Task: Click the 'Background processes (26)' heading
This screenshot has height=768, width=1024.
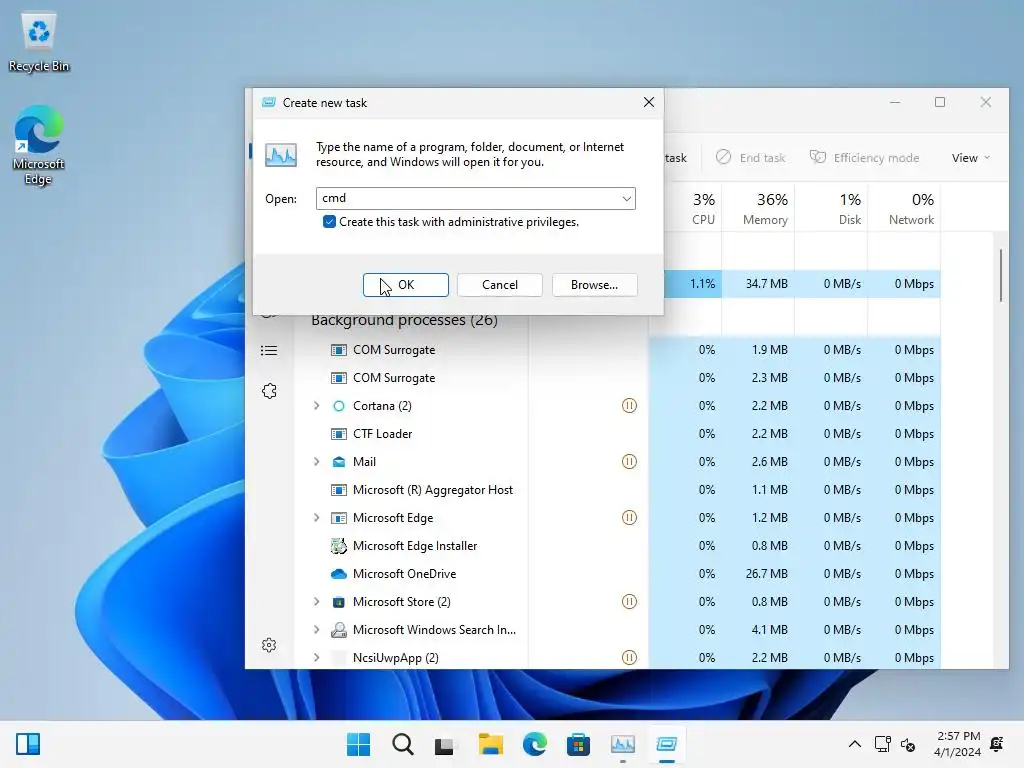Action: [x=404, y=320]
